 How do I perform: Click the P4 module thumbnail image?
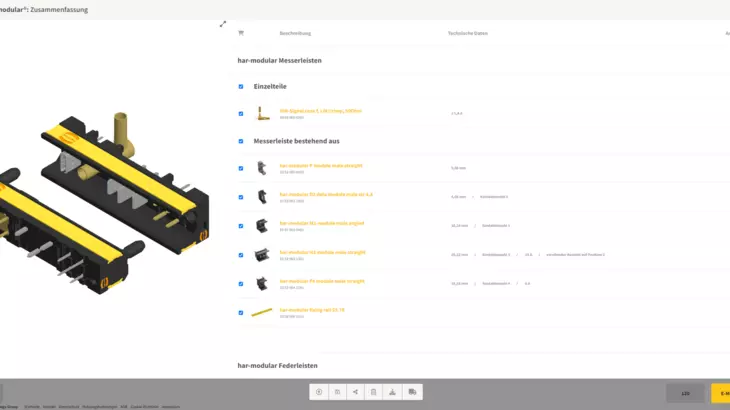[x=262, y=283]
